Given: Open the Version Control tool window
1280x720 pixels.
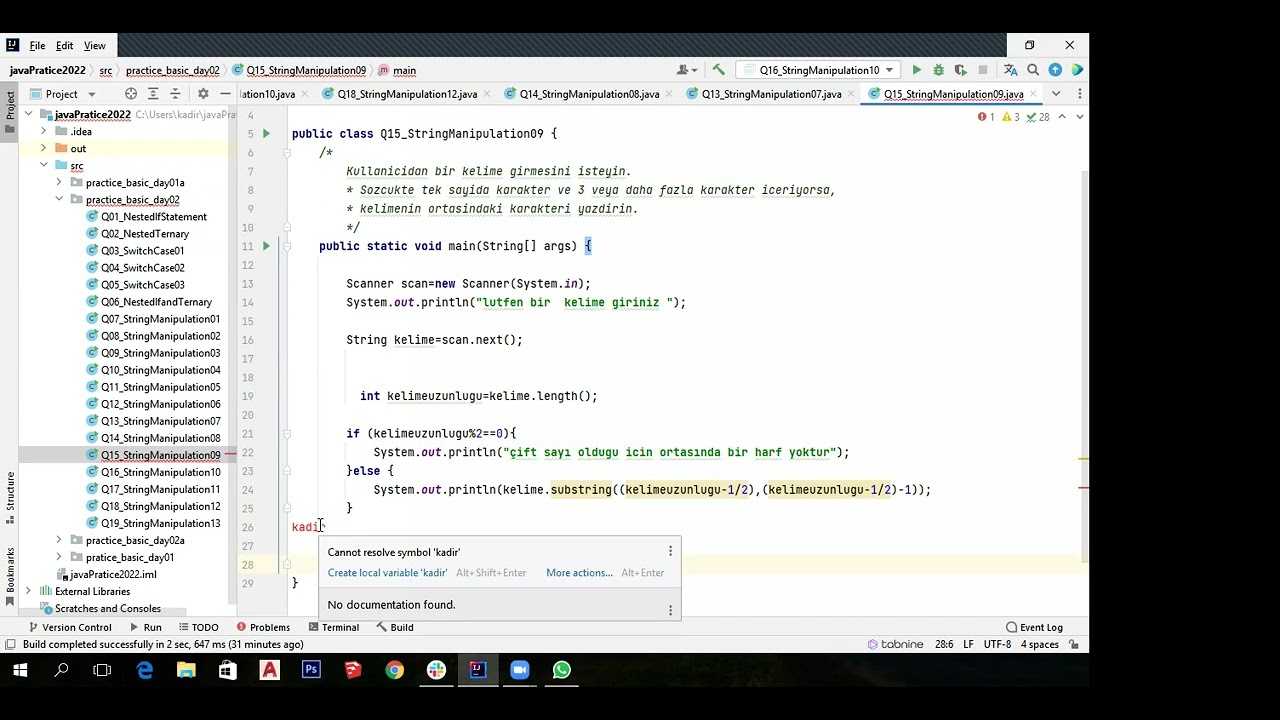Looking at the screenshot, I should pyautogui.click(x=69, y=627).
